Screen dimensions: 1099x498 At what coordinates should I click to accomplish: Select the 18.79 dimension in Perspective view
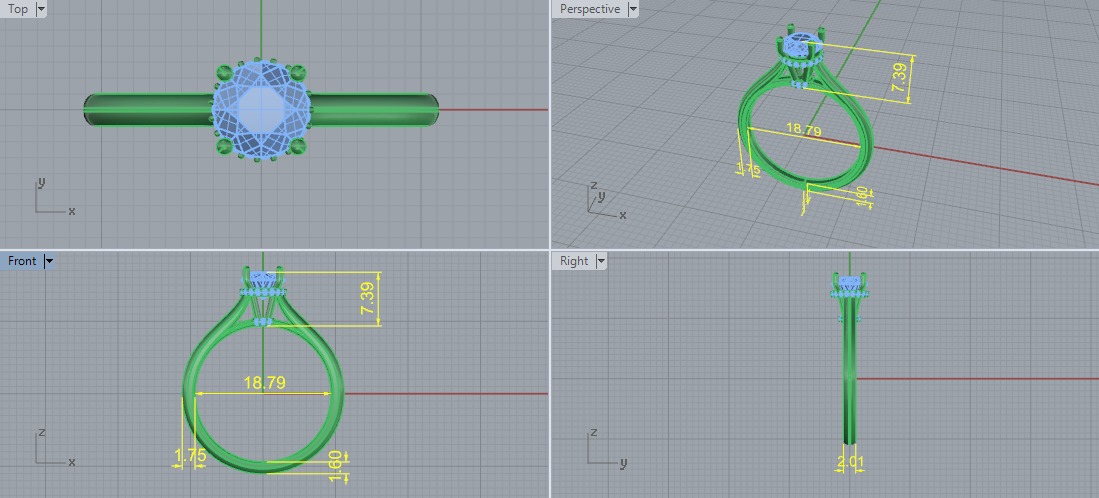coord(803,129)
